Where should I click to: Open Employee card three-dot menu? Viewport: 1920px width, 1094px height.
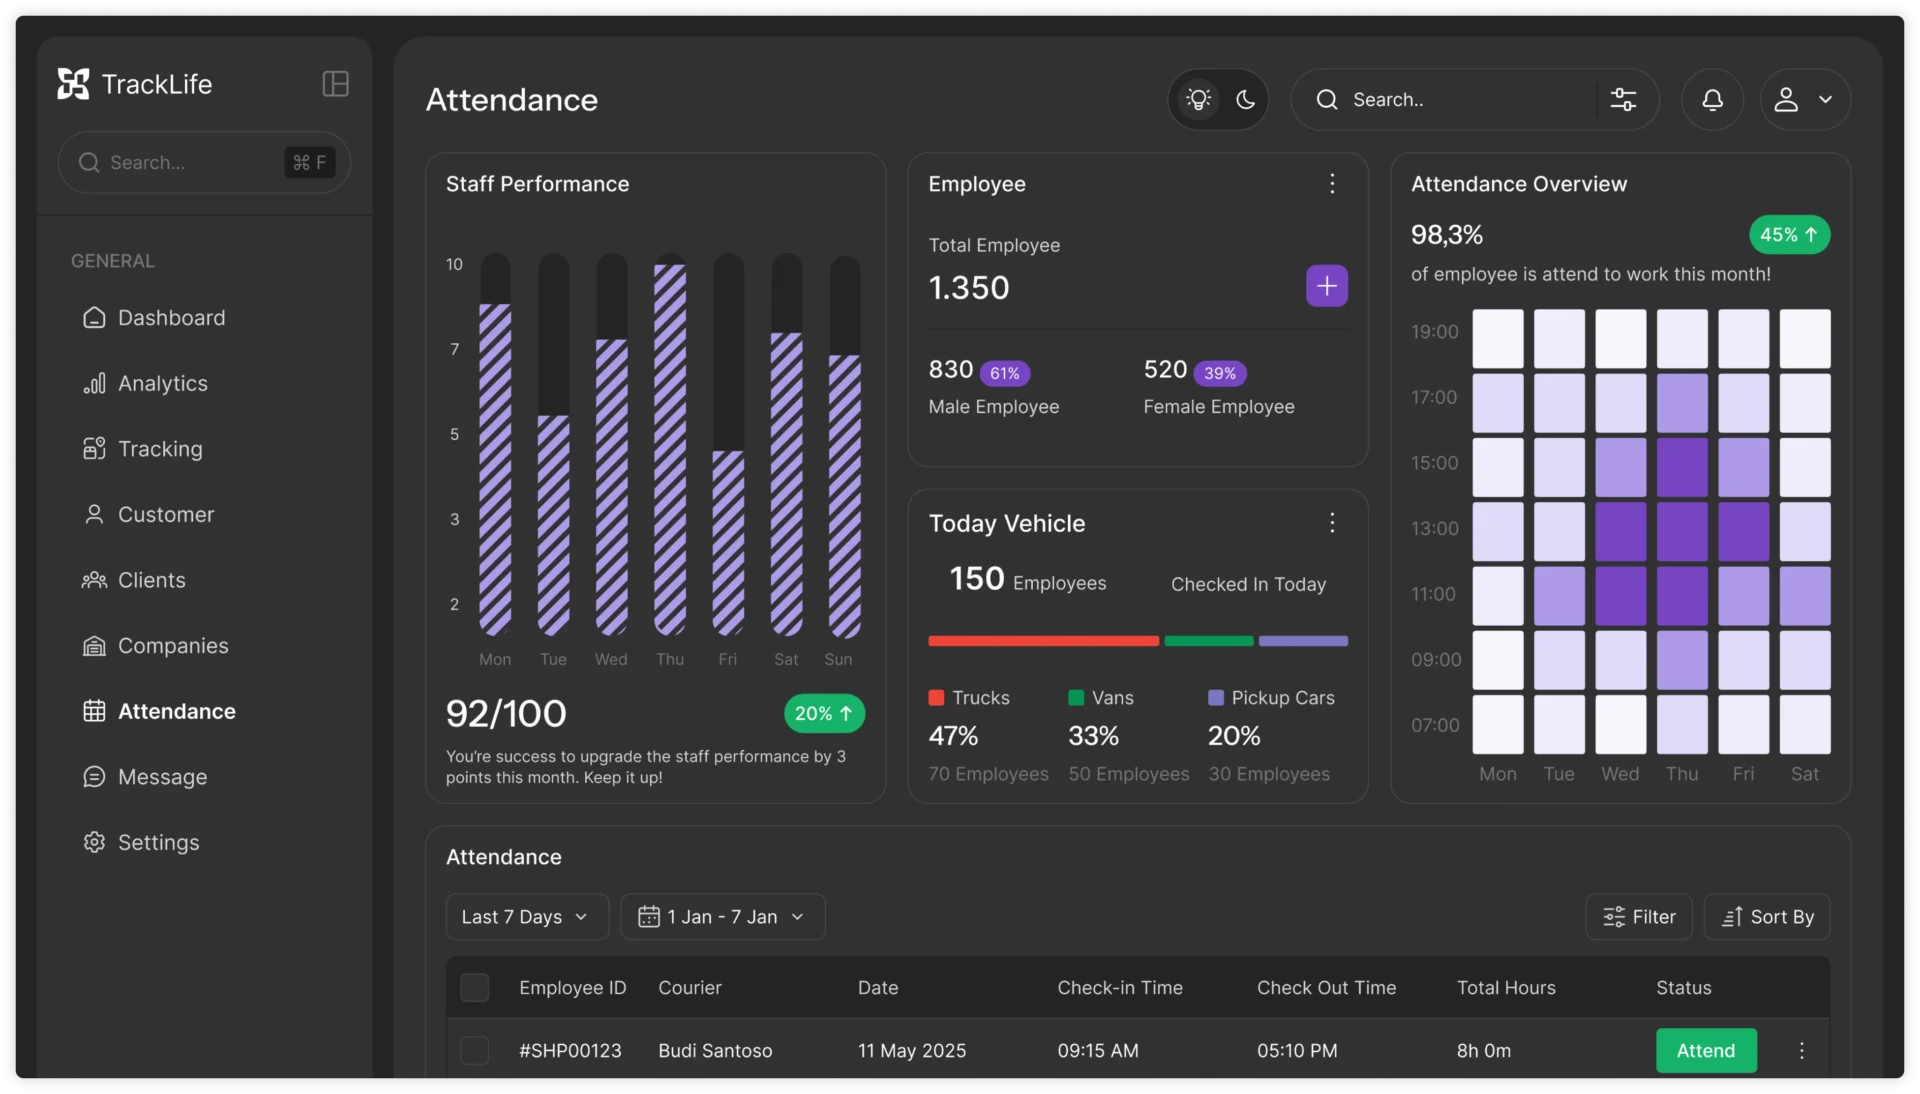coord(1332,184)
